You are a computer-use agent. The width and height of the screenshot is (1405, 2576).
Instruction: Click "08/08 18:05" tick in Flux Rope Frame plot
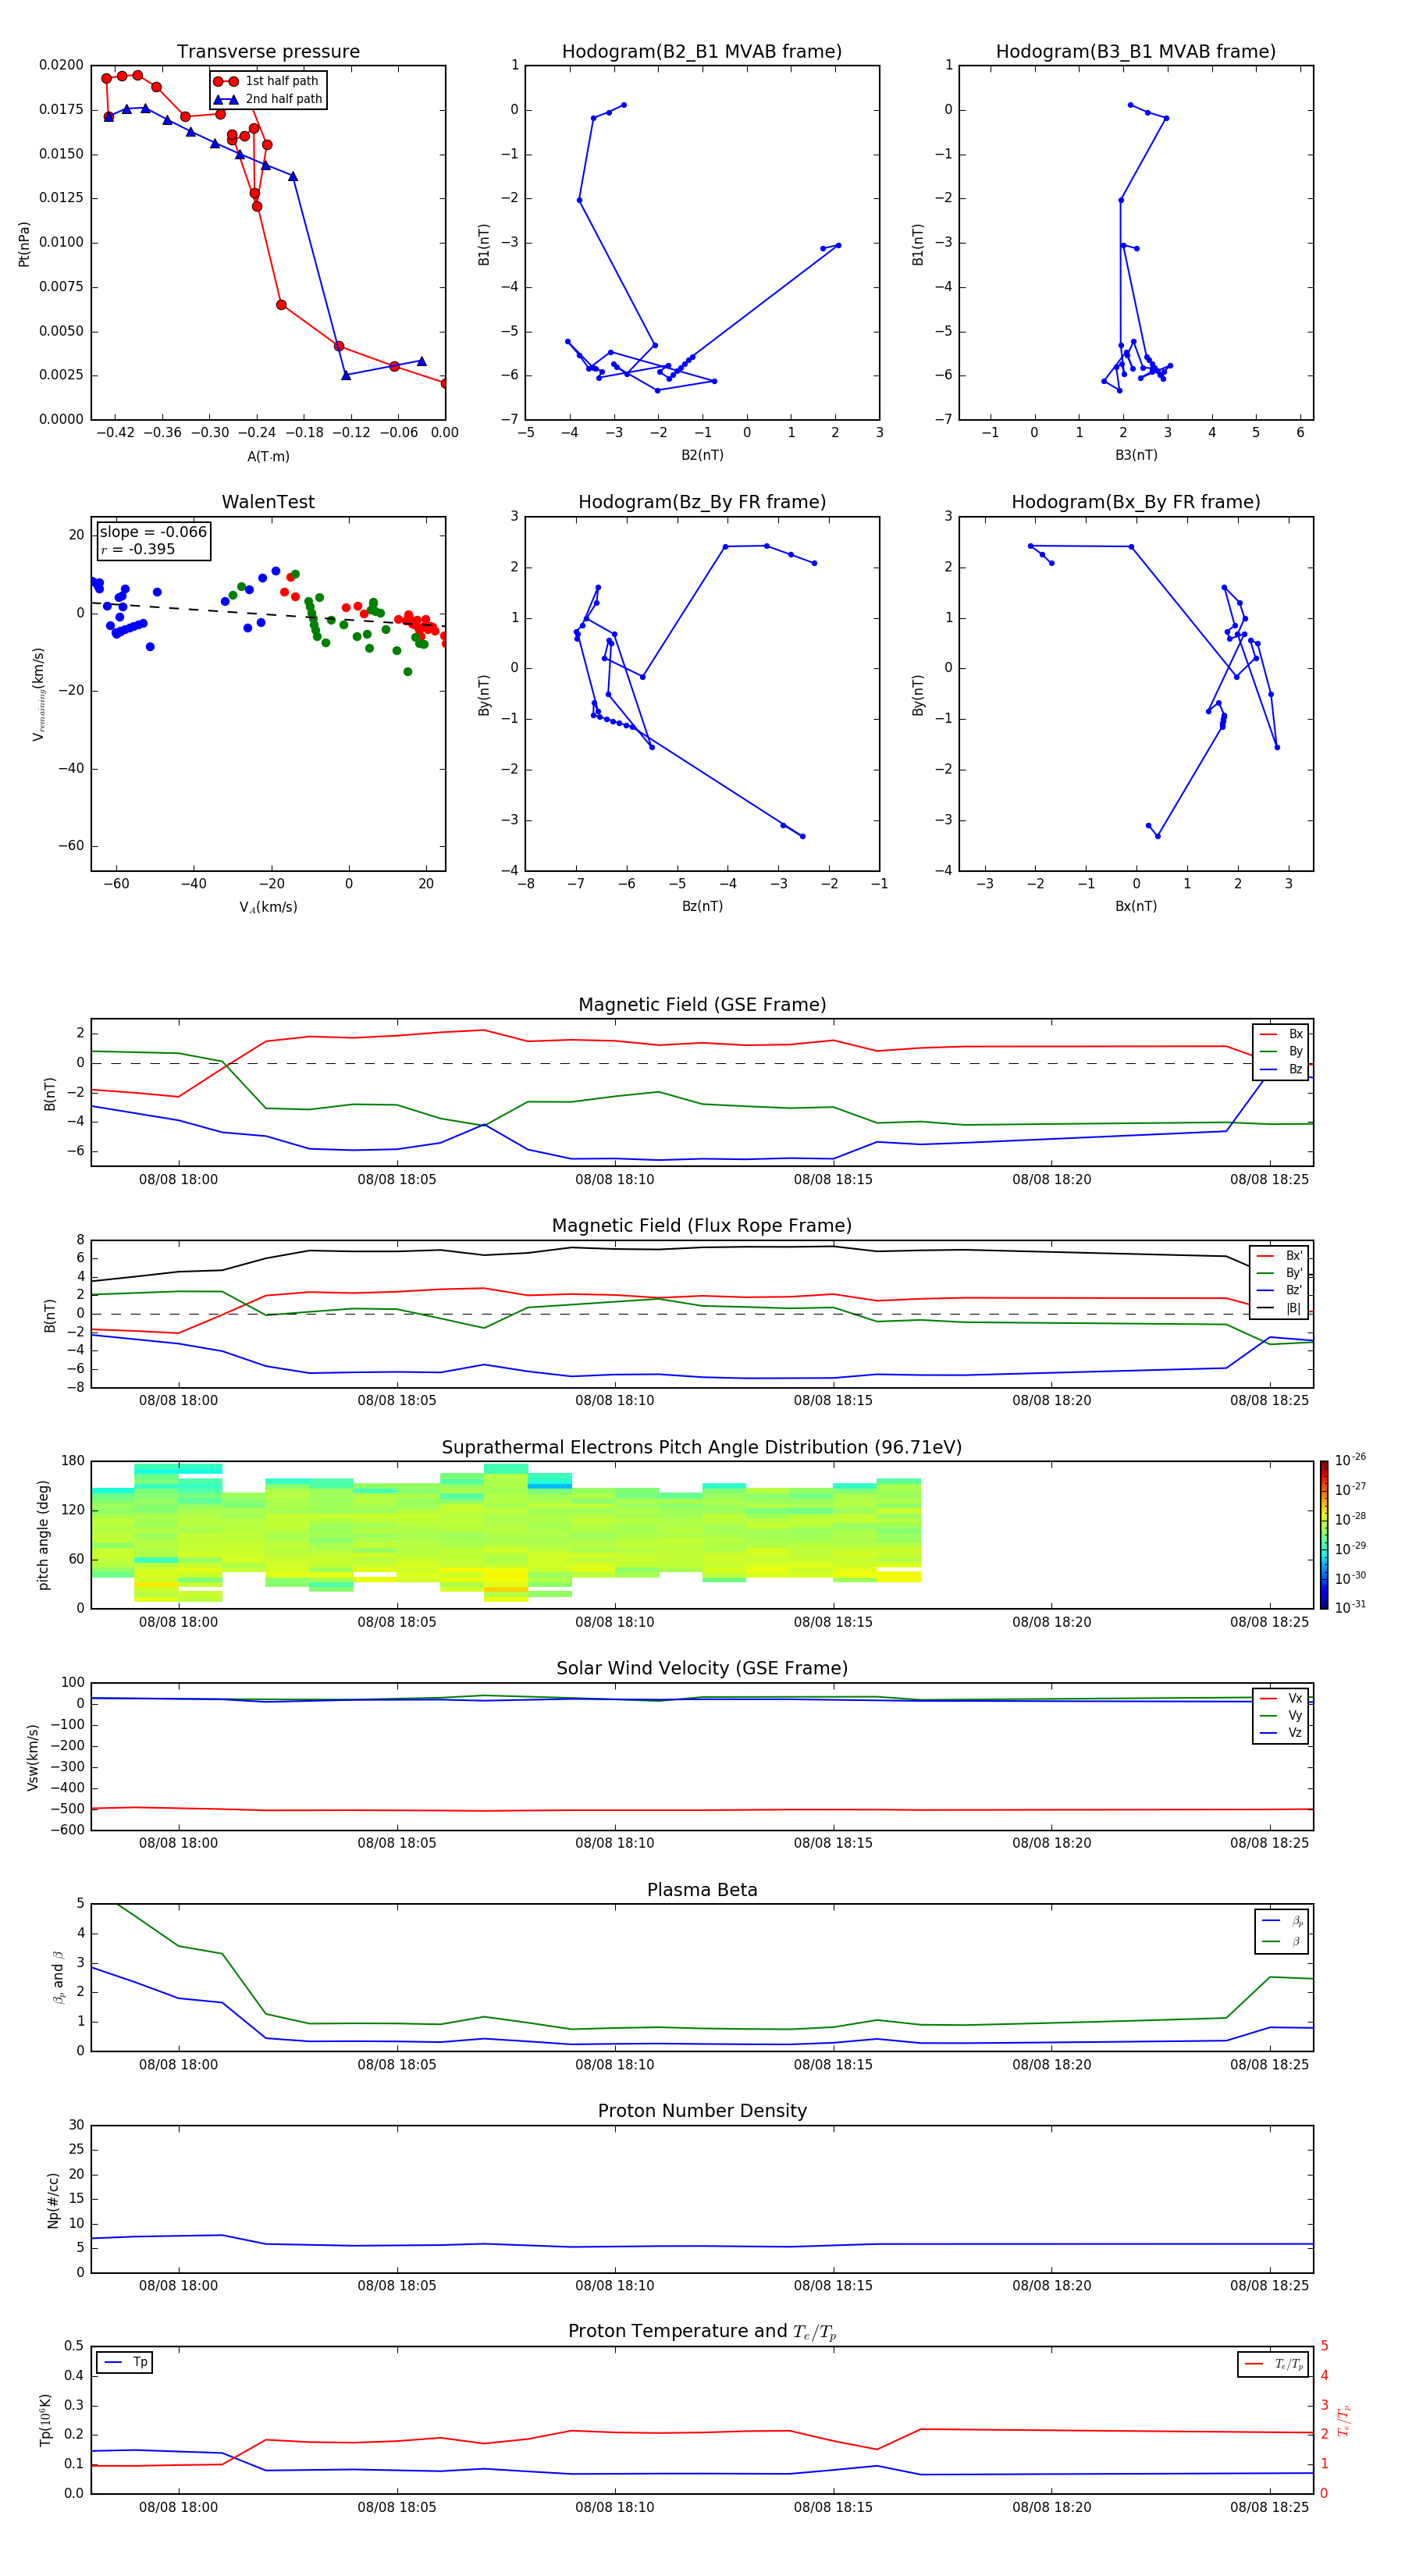396,1401
